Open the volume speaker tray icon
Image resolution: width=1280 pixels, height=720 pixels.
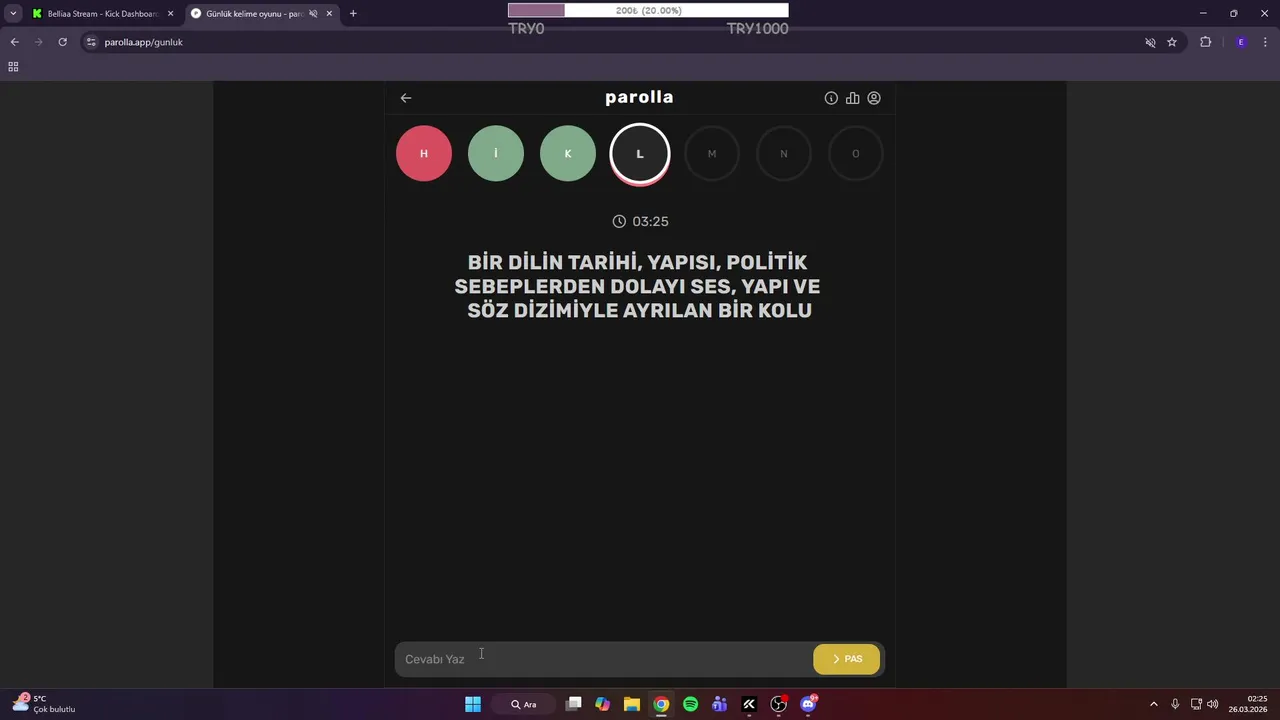pyautogui.click(x=1213, y=704)
